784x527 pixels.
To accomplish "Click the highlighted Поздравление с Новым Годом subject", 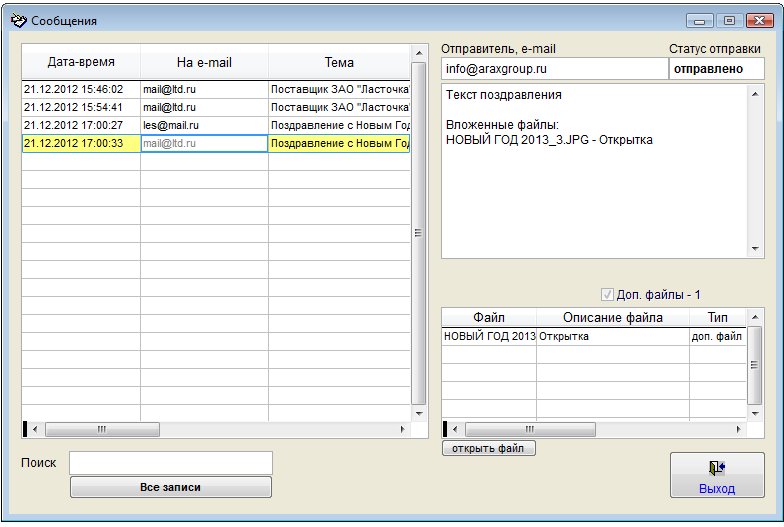I will tap(340, 144).
